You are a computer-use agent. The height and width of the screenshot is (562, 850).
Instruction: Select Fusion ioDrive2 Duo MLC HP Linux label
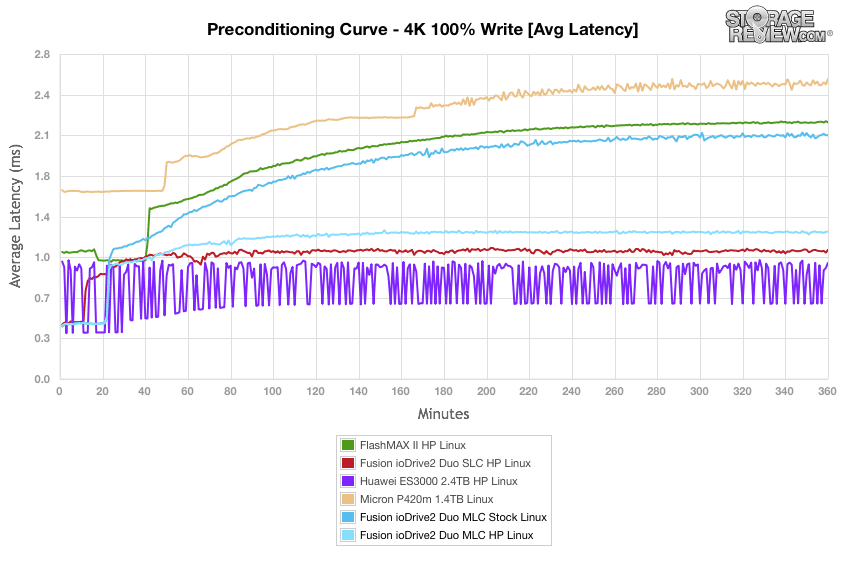click(x=447, y=535)
